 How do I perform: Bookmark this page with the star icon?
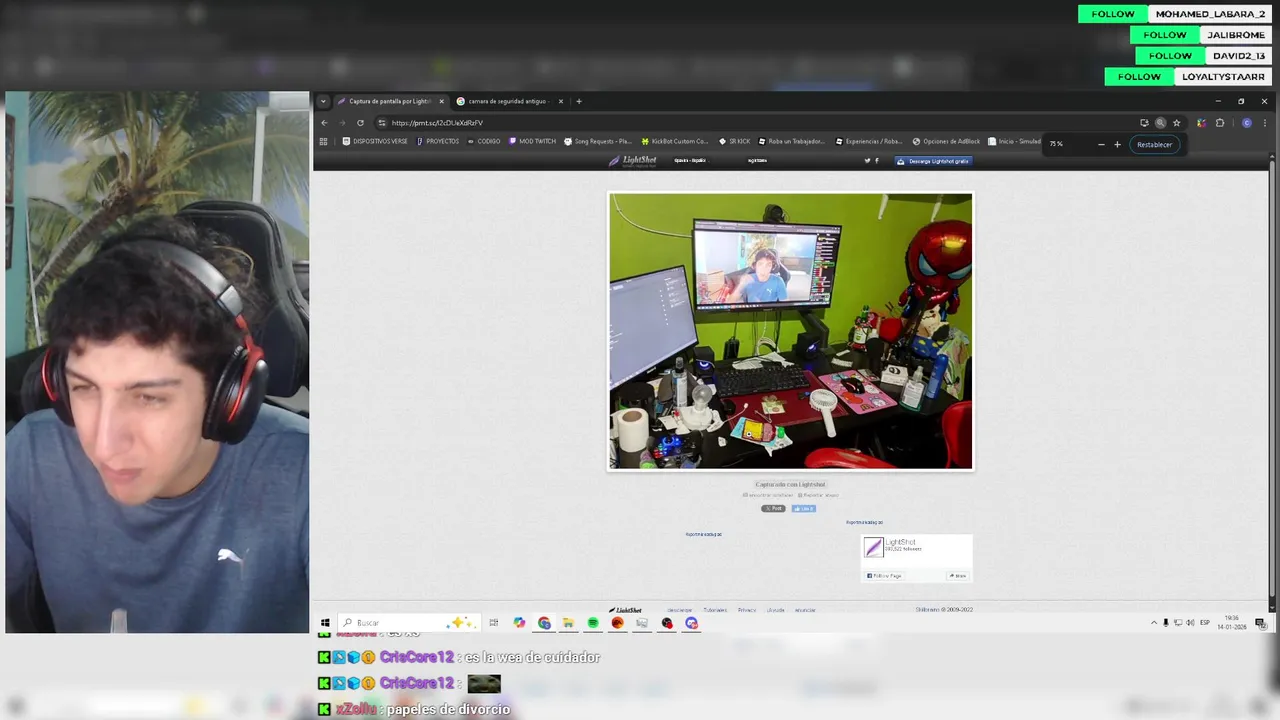1176,123
